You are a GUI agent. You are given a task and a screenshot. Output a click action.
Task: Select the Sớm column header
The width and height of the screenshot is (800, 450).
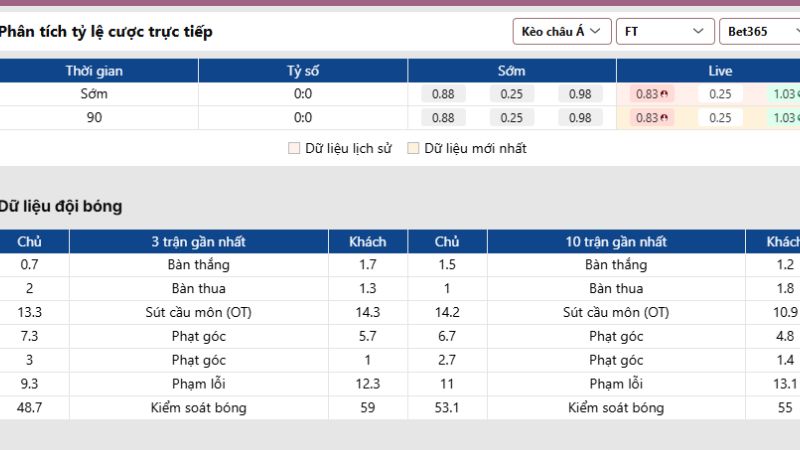(x=511, y=71)
